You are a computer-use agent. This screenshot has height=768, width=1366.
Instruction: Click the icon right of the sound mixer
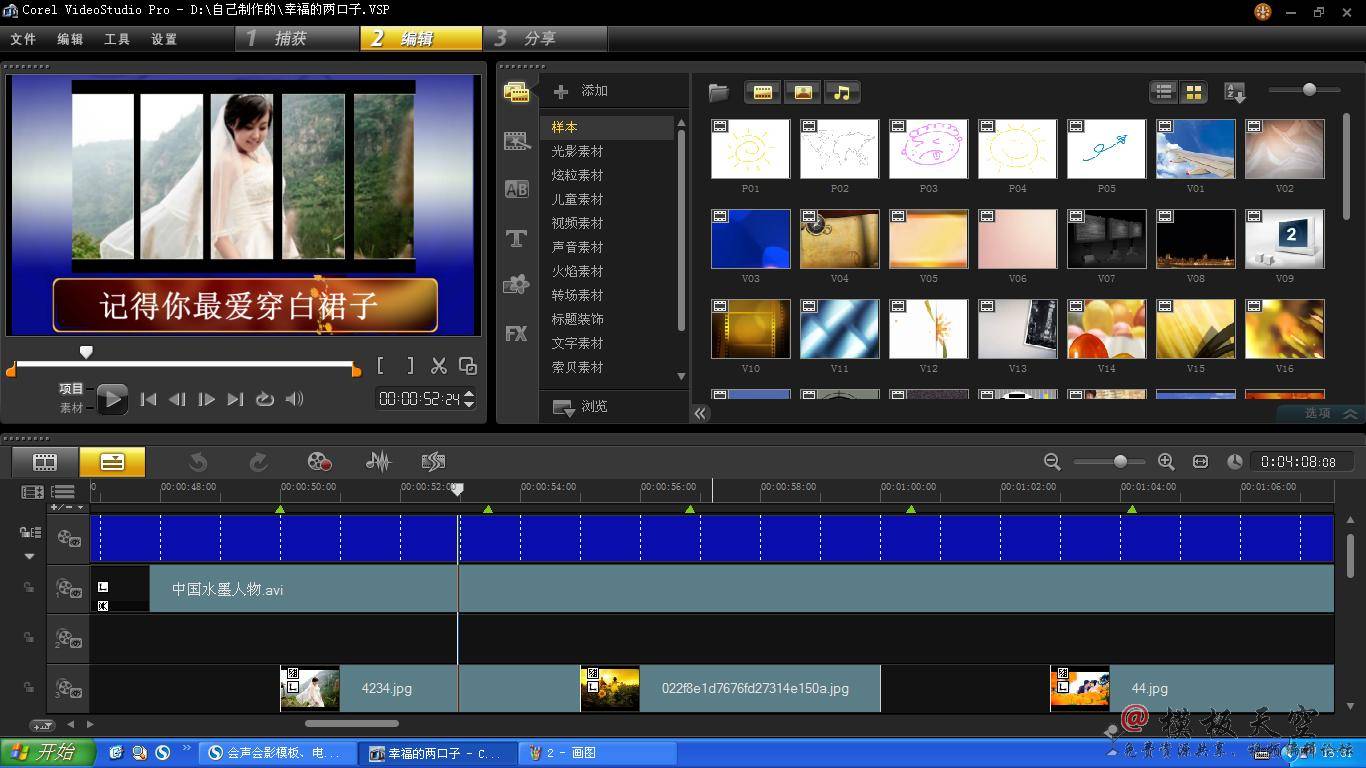[x=433, y=461]
